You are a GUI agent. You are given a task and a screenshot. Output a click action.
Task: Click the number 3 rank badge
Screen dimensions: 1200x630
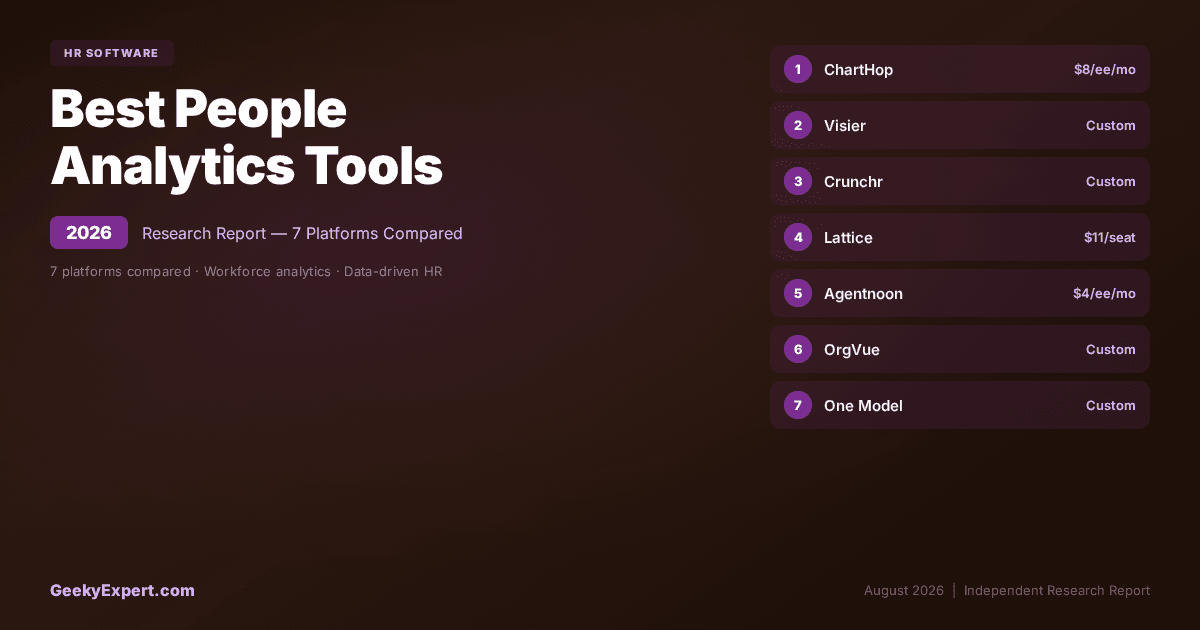point(798,181)
